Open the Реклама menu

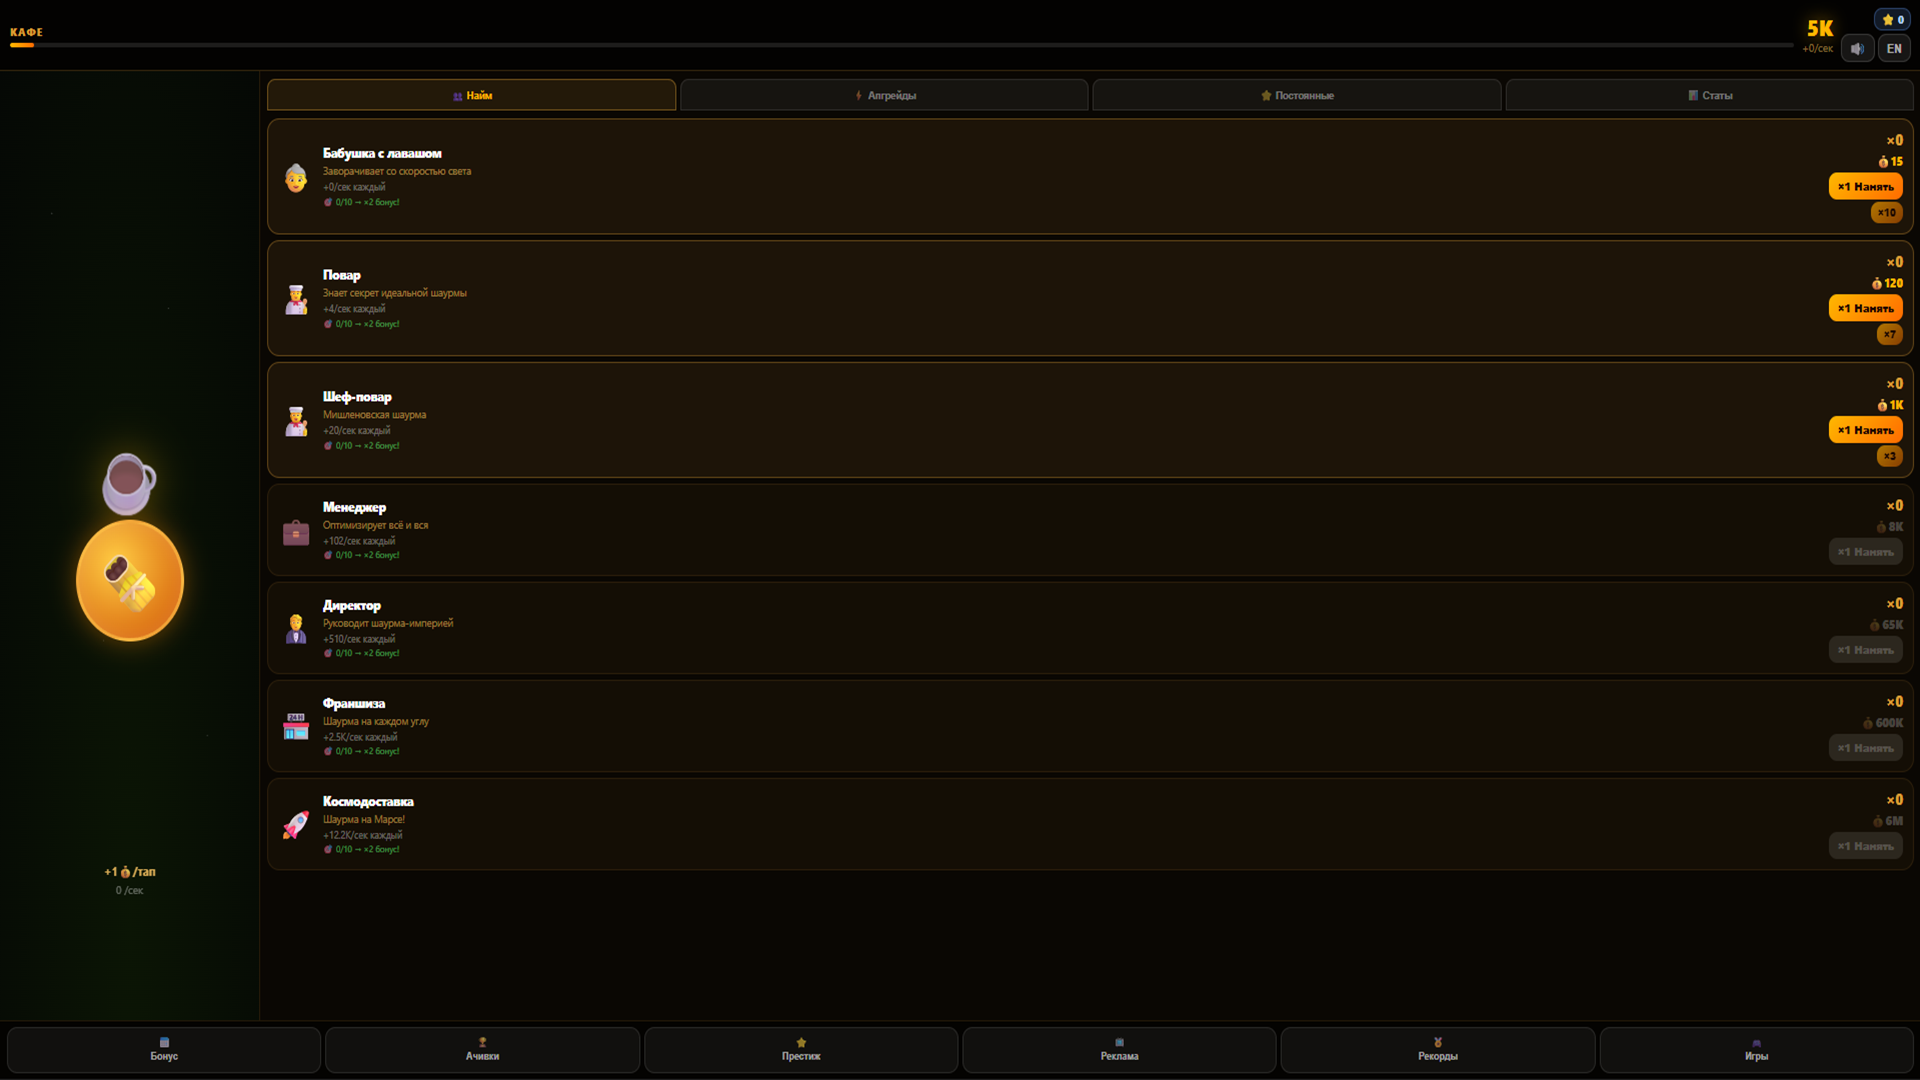[1119, 1050]
